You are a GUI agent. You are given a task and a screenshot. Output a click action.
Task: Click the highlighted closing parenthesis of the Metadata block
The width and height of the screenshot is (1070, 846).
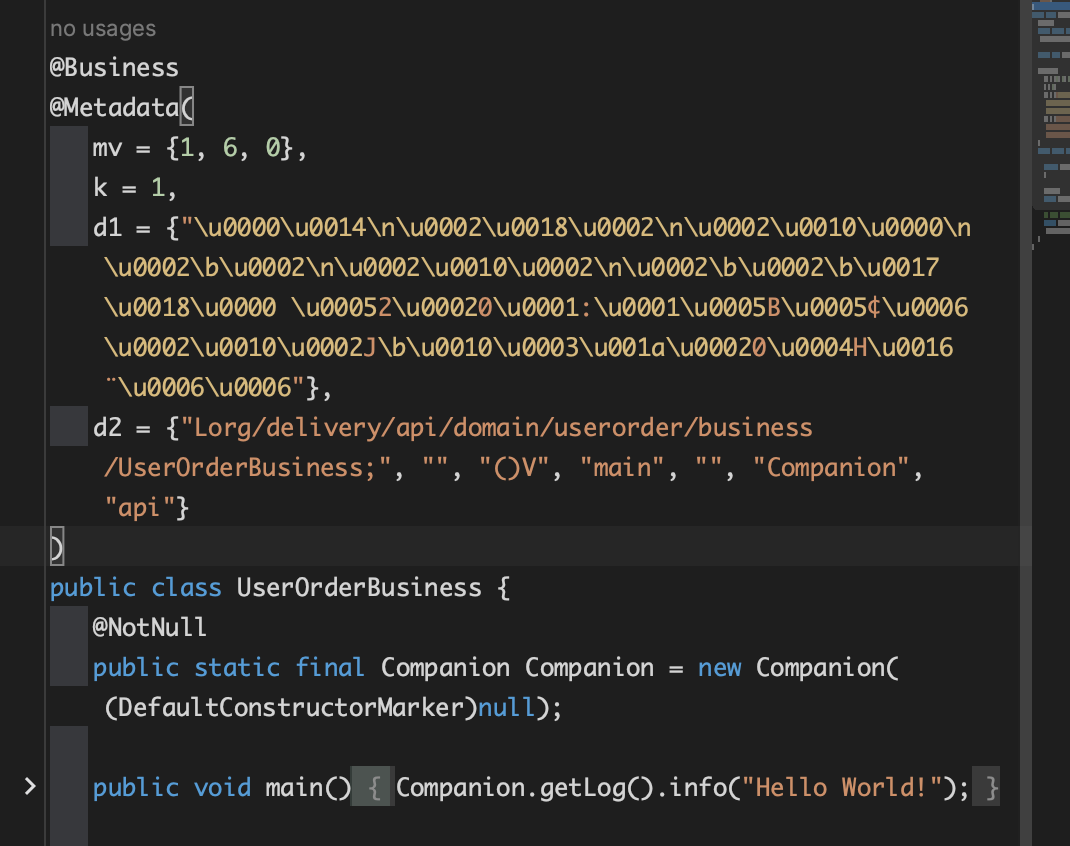(x=56, y=548)
